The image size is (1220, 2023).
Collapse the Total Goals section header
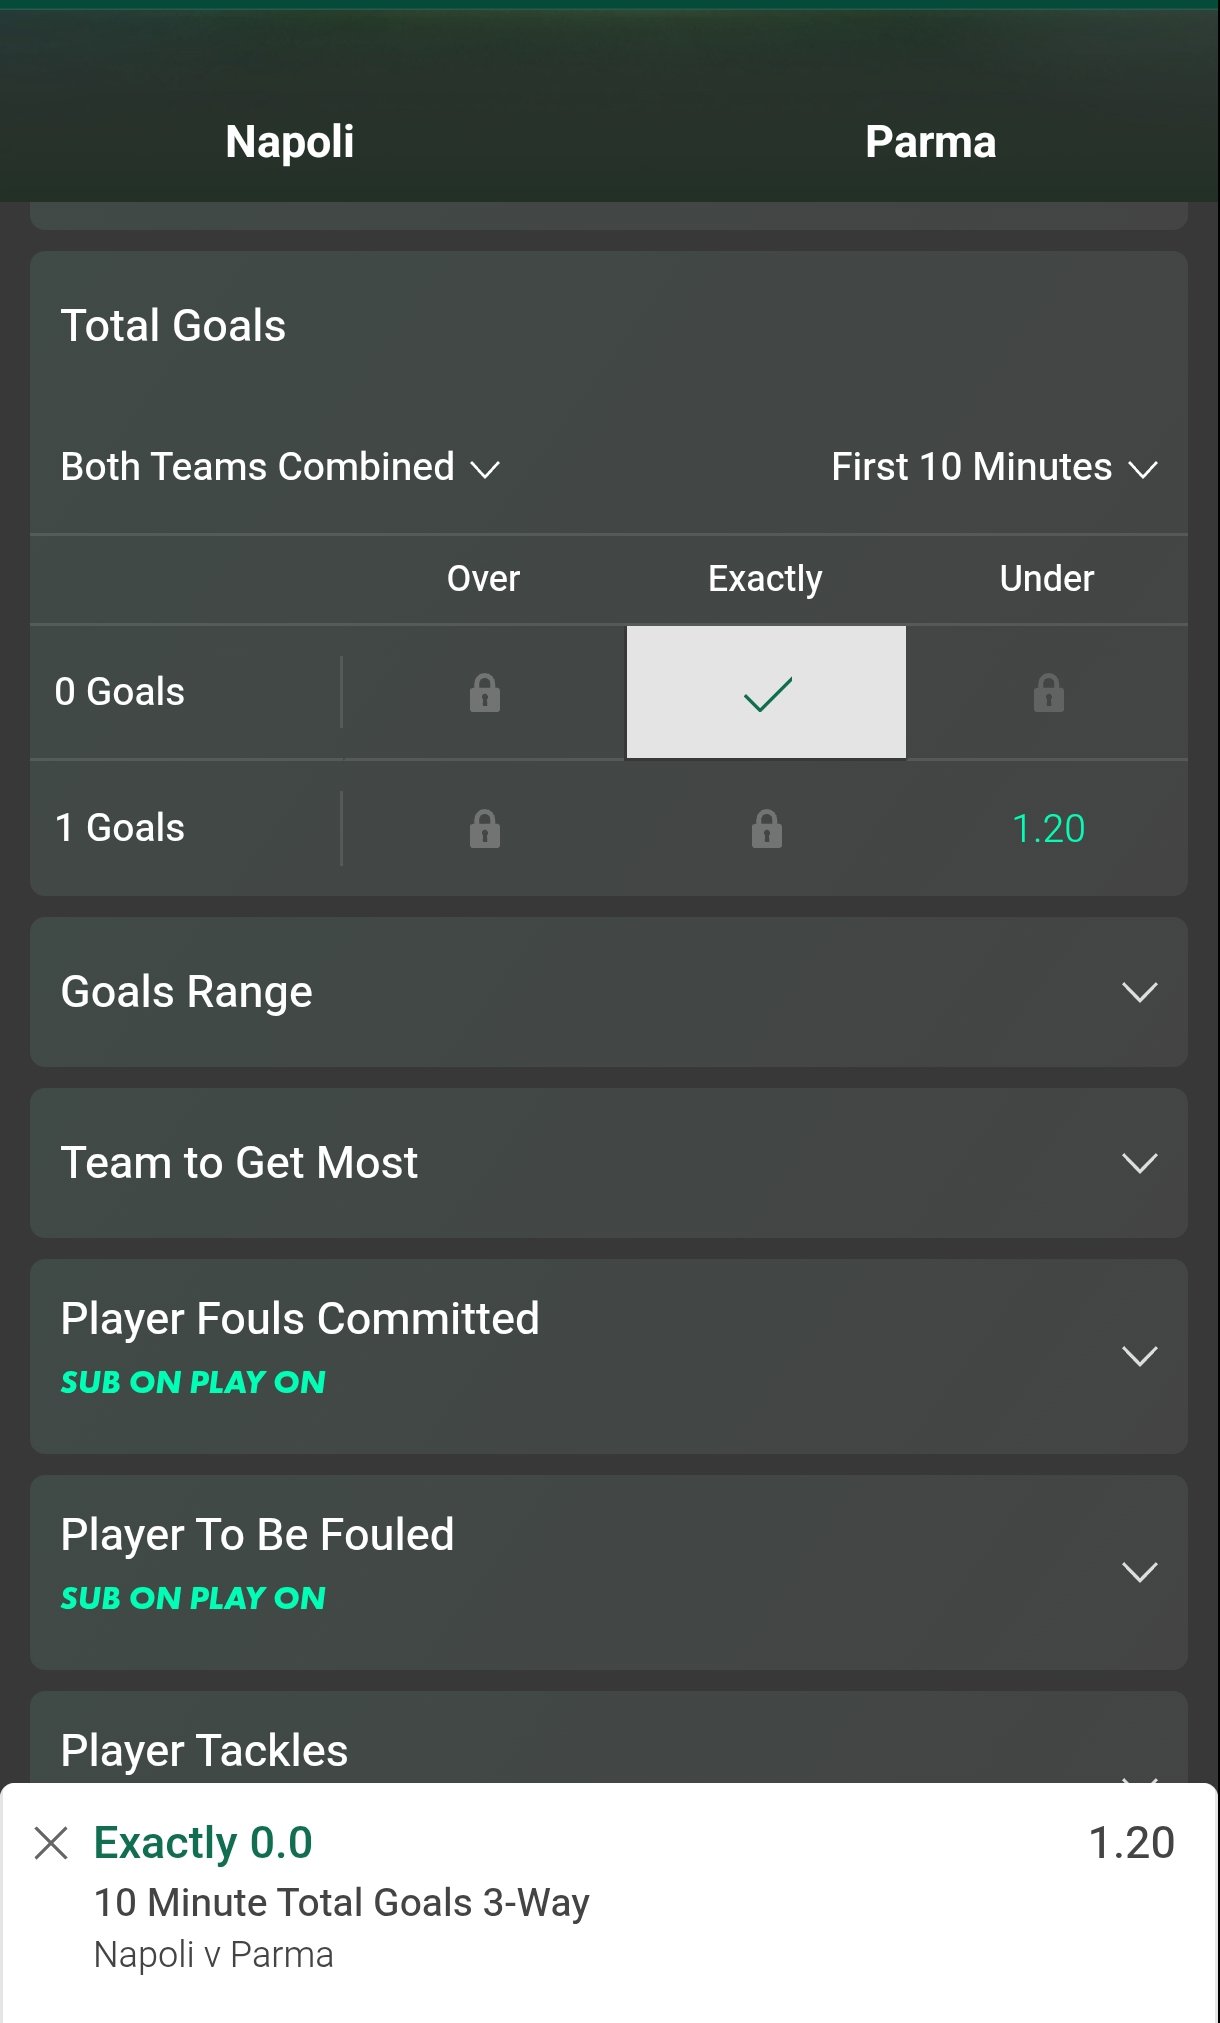coord(174,326)
